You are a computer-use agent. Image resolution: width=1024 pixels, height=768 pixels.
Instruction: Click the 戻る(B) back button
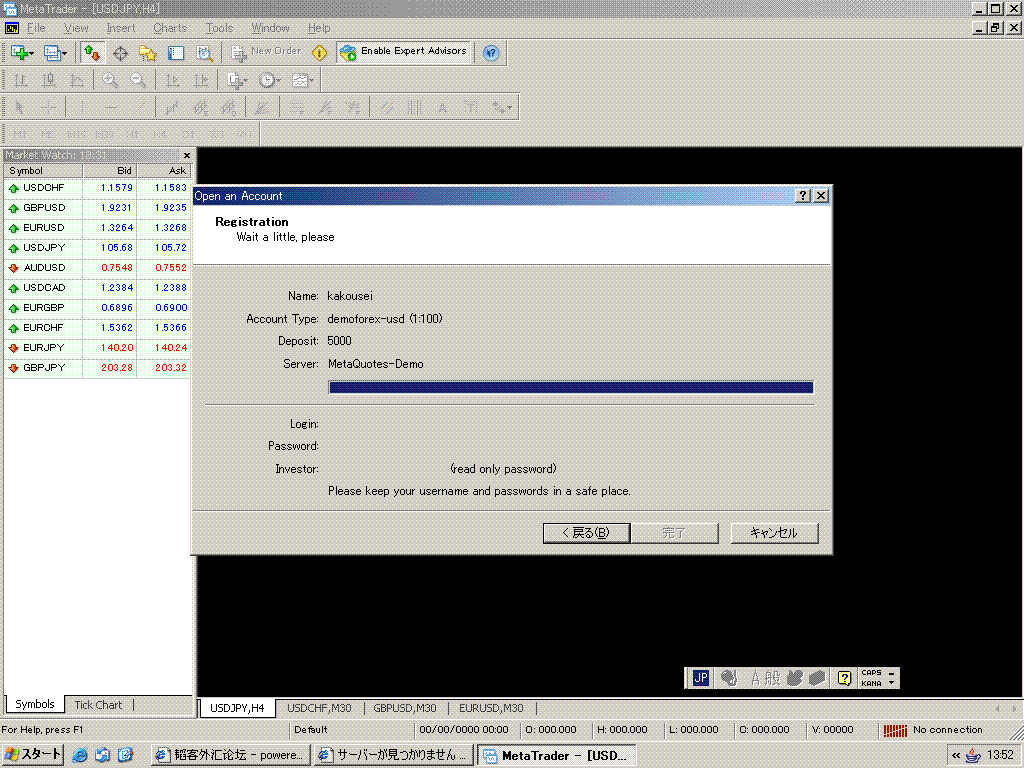click(x=586, y=533)
